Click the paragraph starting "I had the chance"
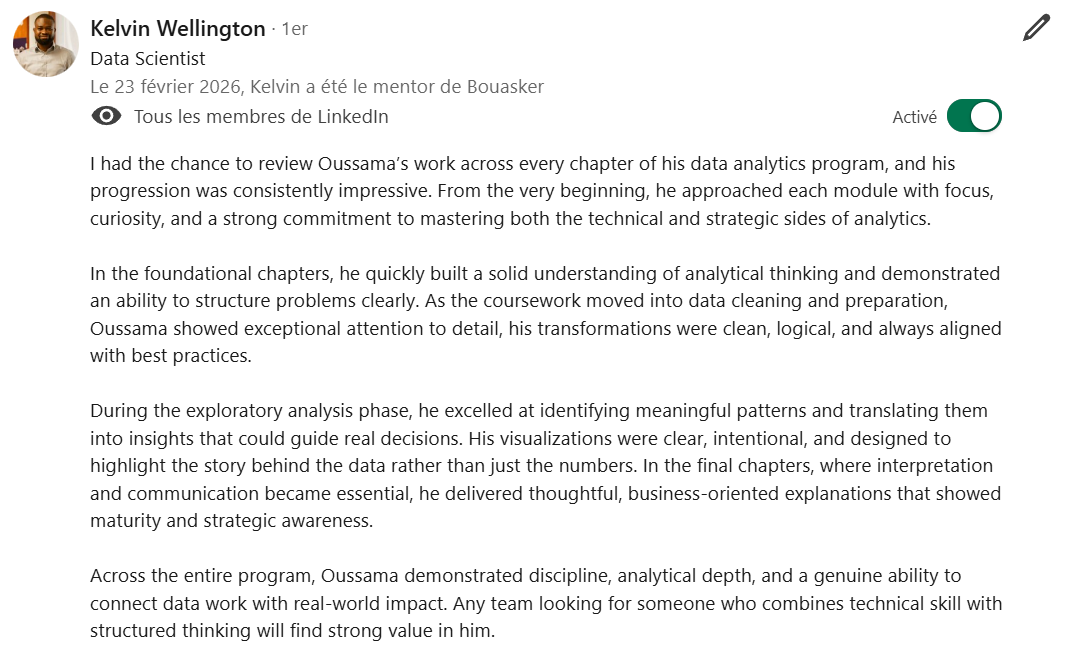 point(542,191)
